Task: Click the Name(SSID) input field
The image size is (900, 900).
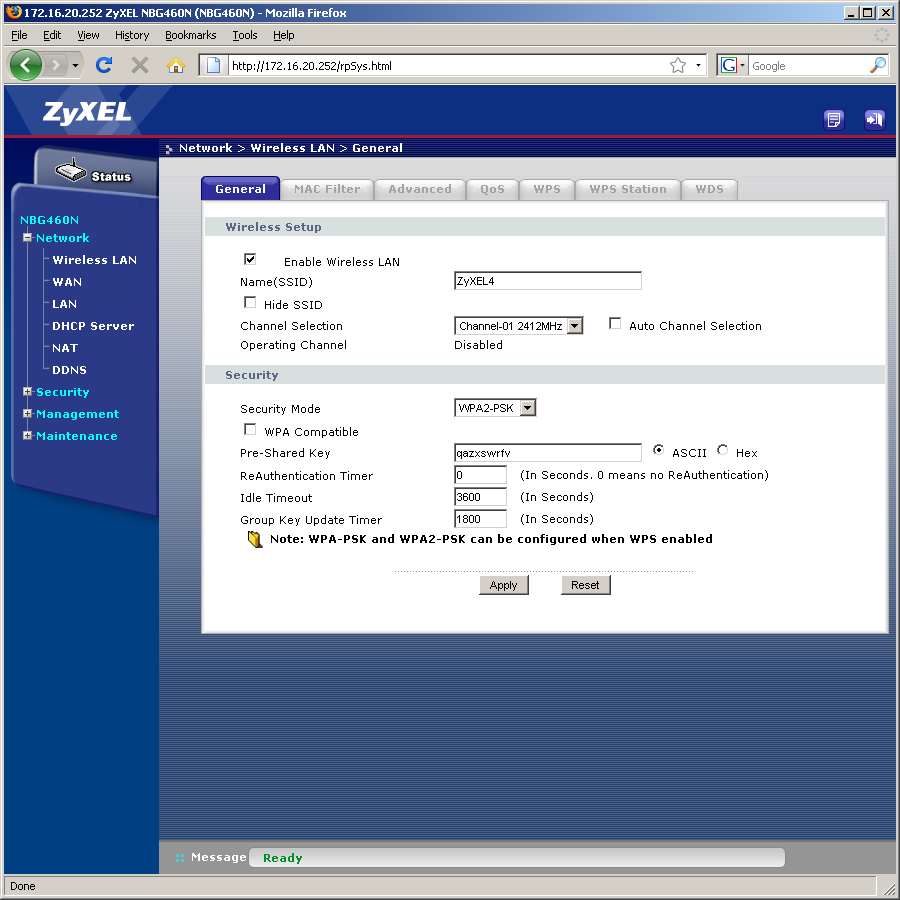Action: [548, 281]
